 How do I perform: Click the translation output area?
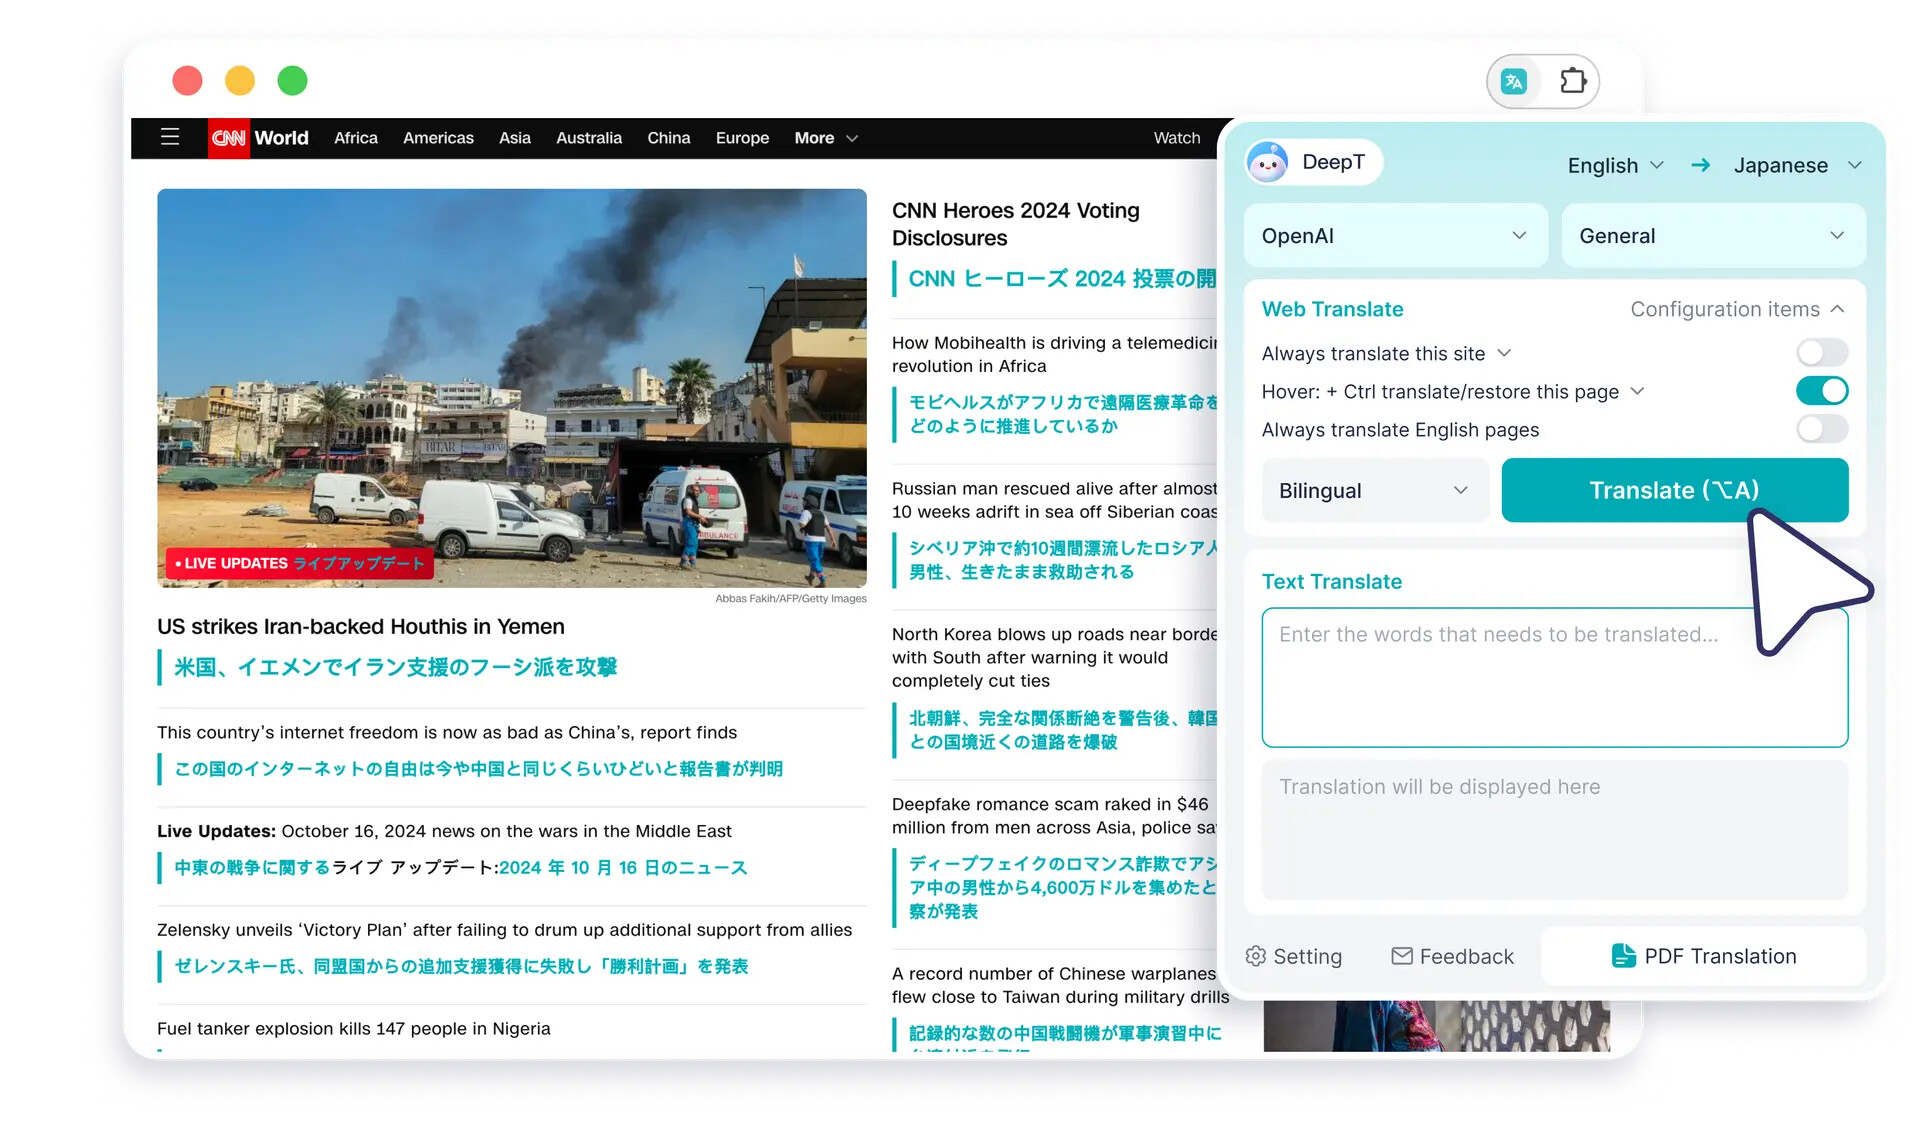(x=1554, y=830)
